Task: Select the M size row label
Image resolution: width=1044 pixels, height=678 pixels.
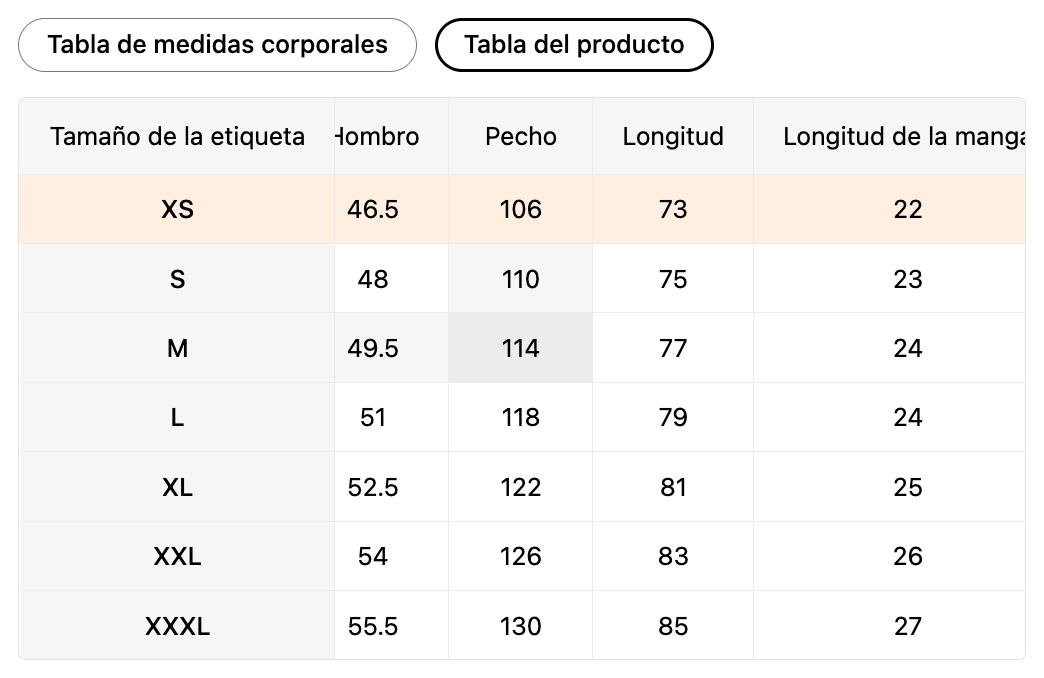Action: click(x=177, y=348)
